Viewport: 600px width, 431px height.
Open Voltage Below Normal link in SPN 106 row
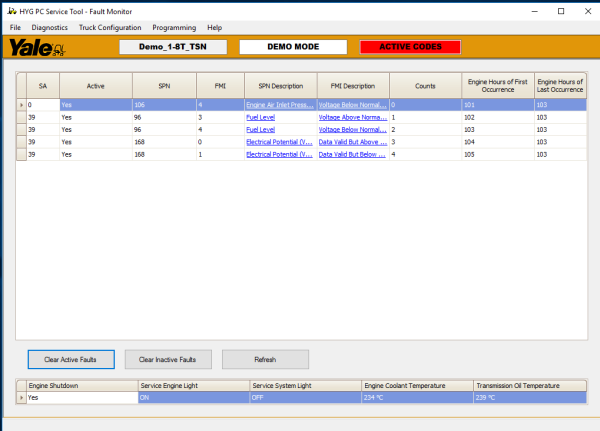352,105
